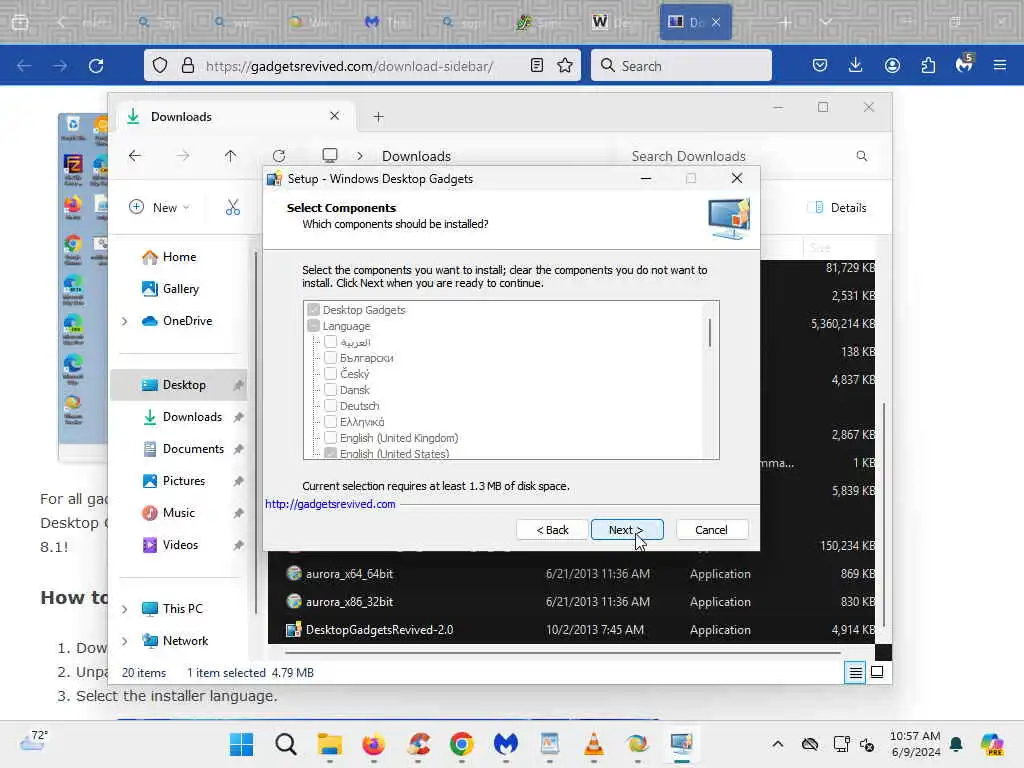This screenshot has width=1024, height=768.
Task: Click the Firefox Search box
Action: 681,65
